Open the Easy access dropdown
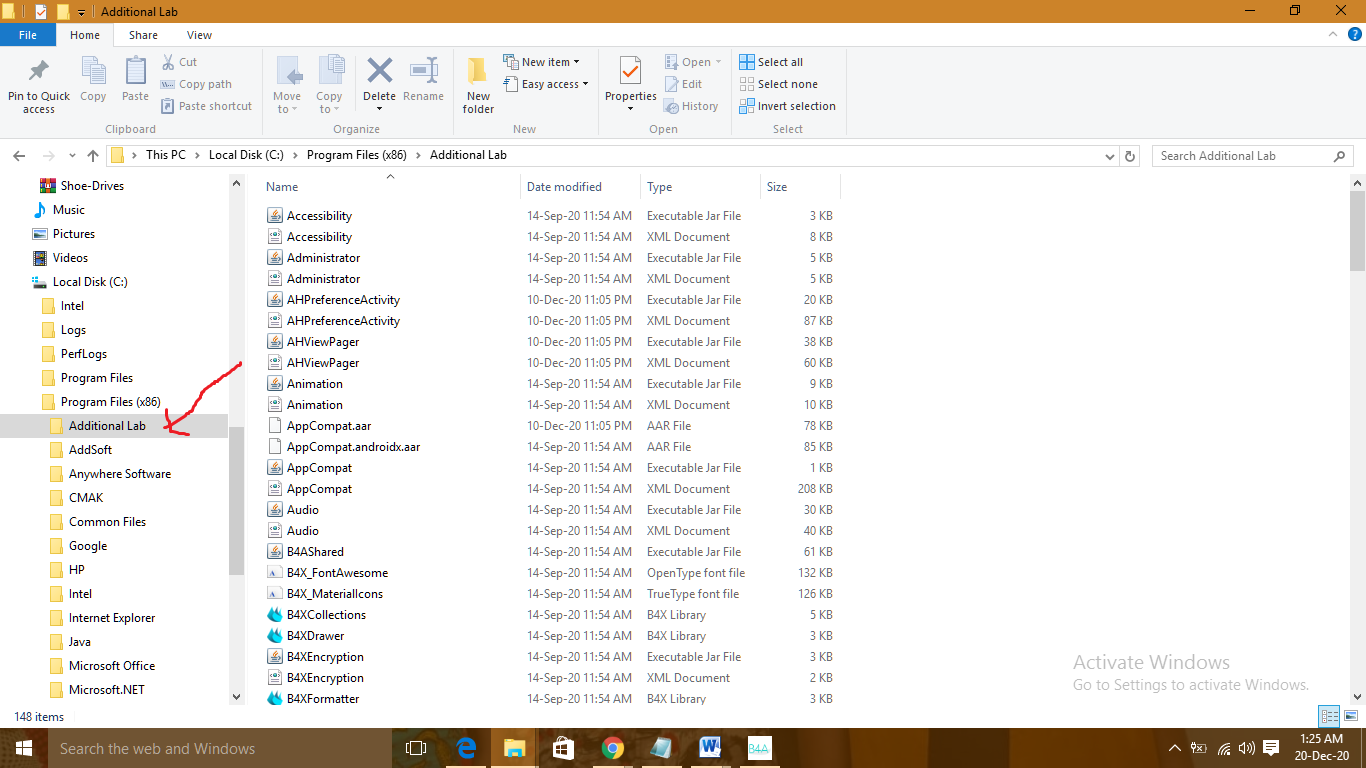The width and height of the screenshot is (1366, 768). (546, 84)
